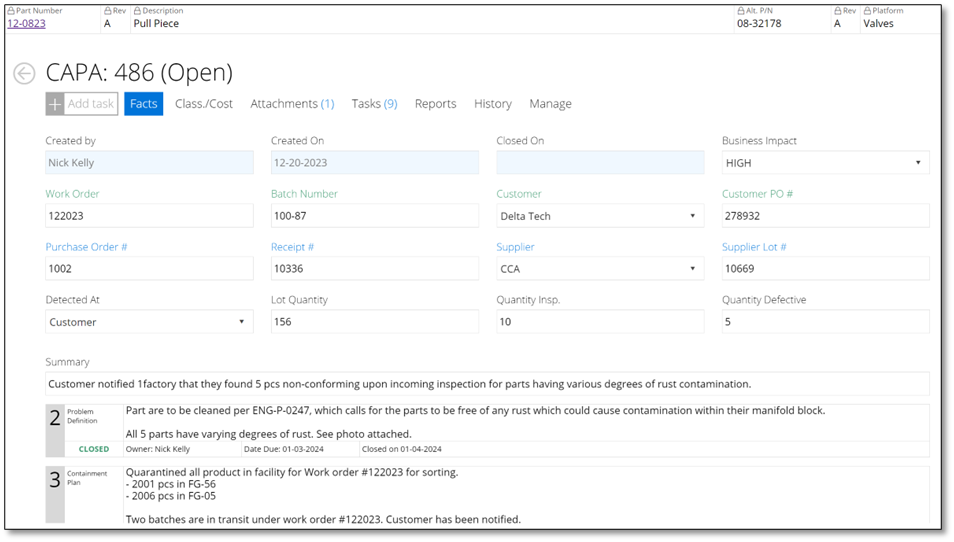
Task: Open the Attachments (1) tab
Action: [292, 104]
